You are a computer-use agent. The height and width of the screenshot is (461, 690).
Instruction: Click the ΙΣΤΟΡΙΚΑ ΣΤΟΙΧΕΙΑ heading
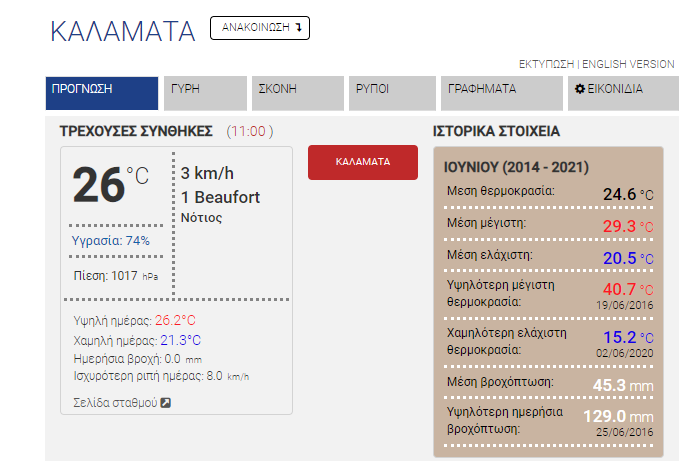click(x=496, y=131)
